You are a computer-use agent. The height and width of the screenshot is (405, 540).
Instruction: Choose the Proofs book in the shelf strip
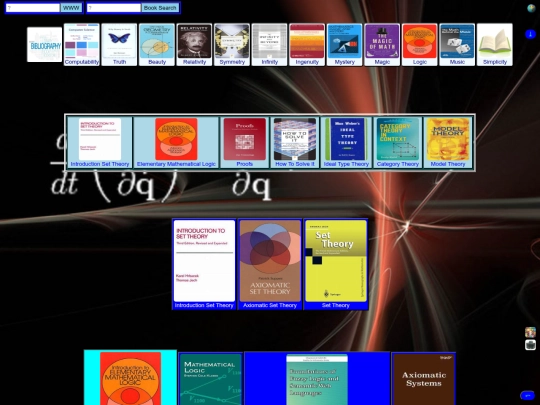pos(245,143)
